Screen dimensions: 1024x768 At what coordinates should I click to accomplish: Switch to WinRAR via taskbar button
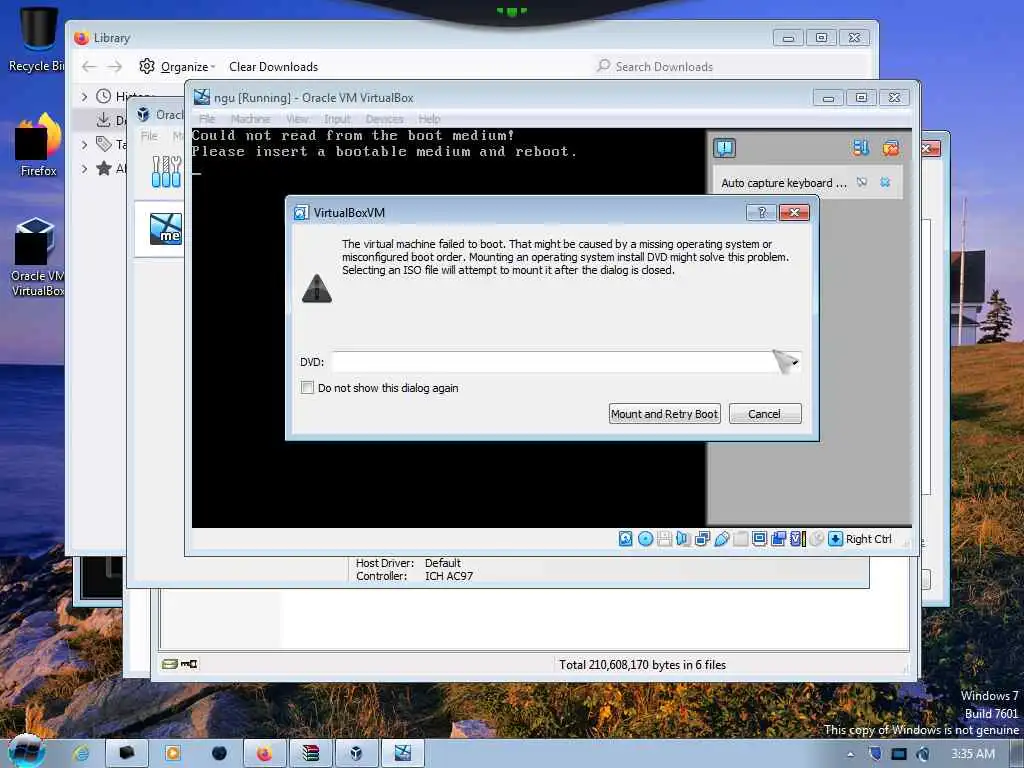[310, 753]
